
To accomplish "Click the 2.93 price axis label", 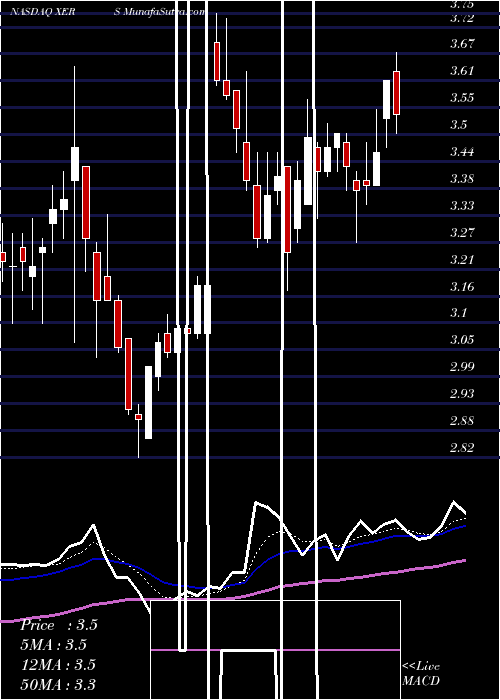I will click(x=462, y=393).
